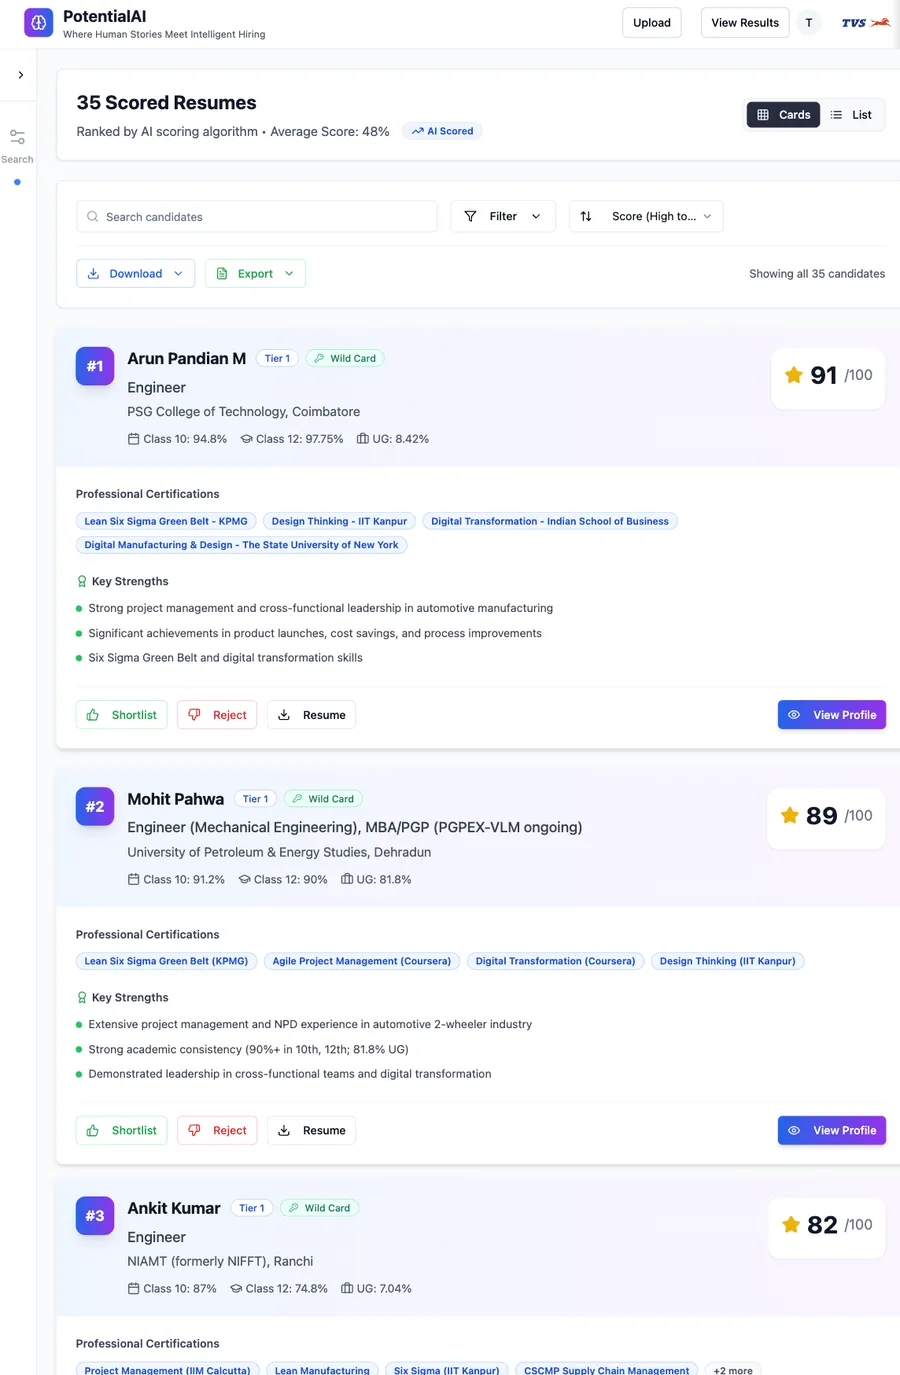Click Key Strengths heading for Mohit Pahwa
The image size is (900, 1375).
click(122, 998)
